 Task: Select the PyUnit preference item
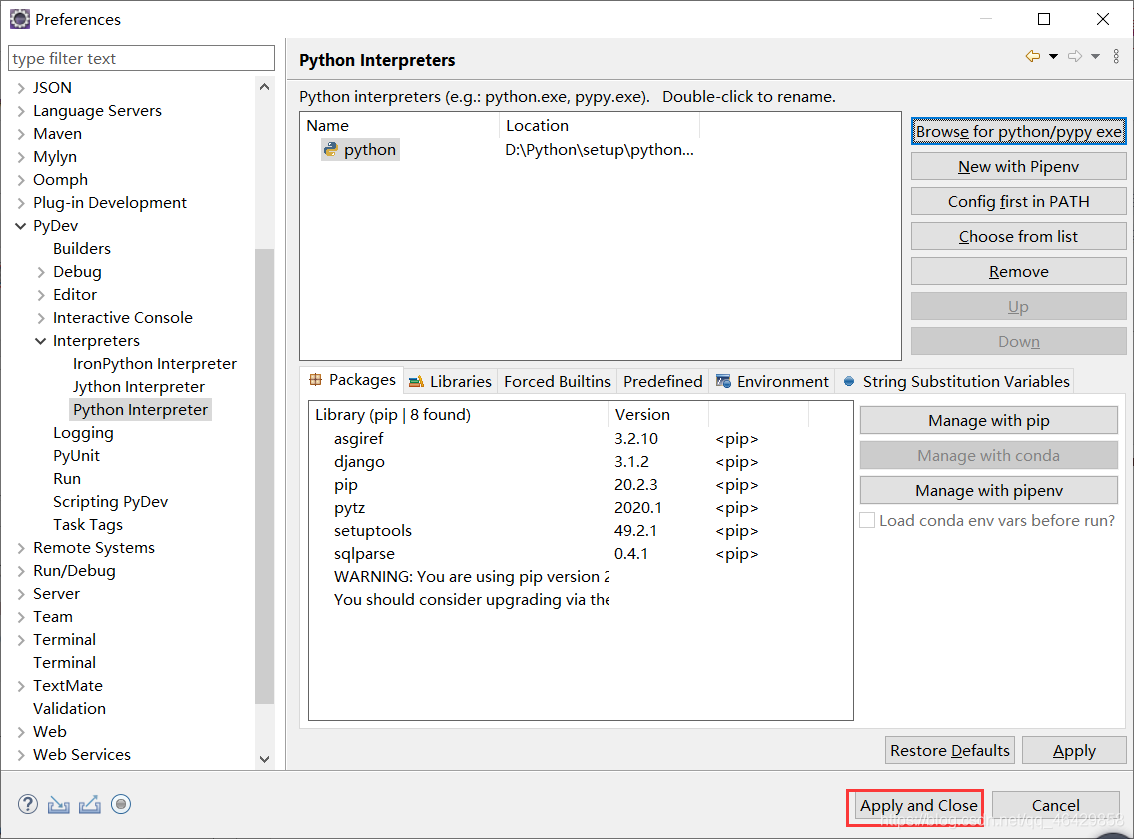point(77,456)
